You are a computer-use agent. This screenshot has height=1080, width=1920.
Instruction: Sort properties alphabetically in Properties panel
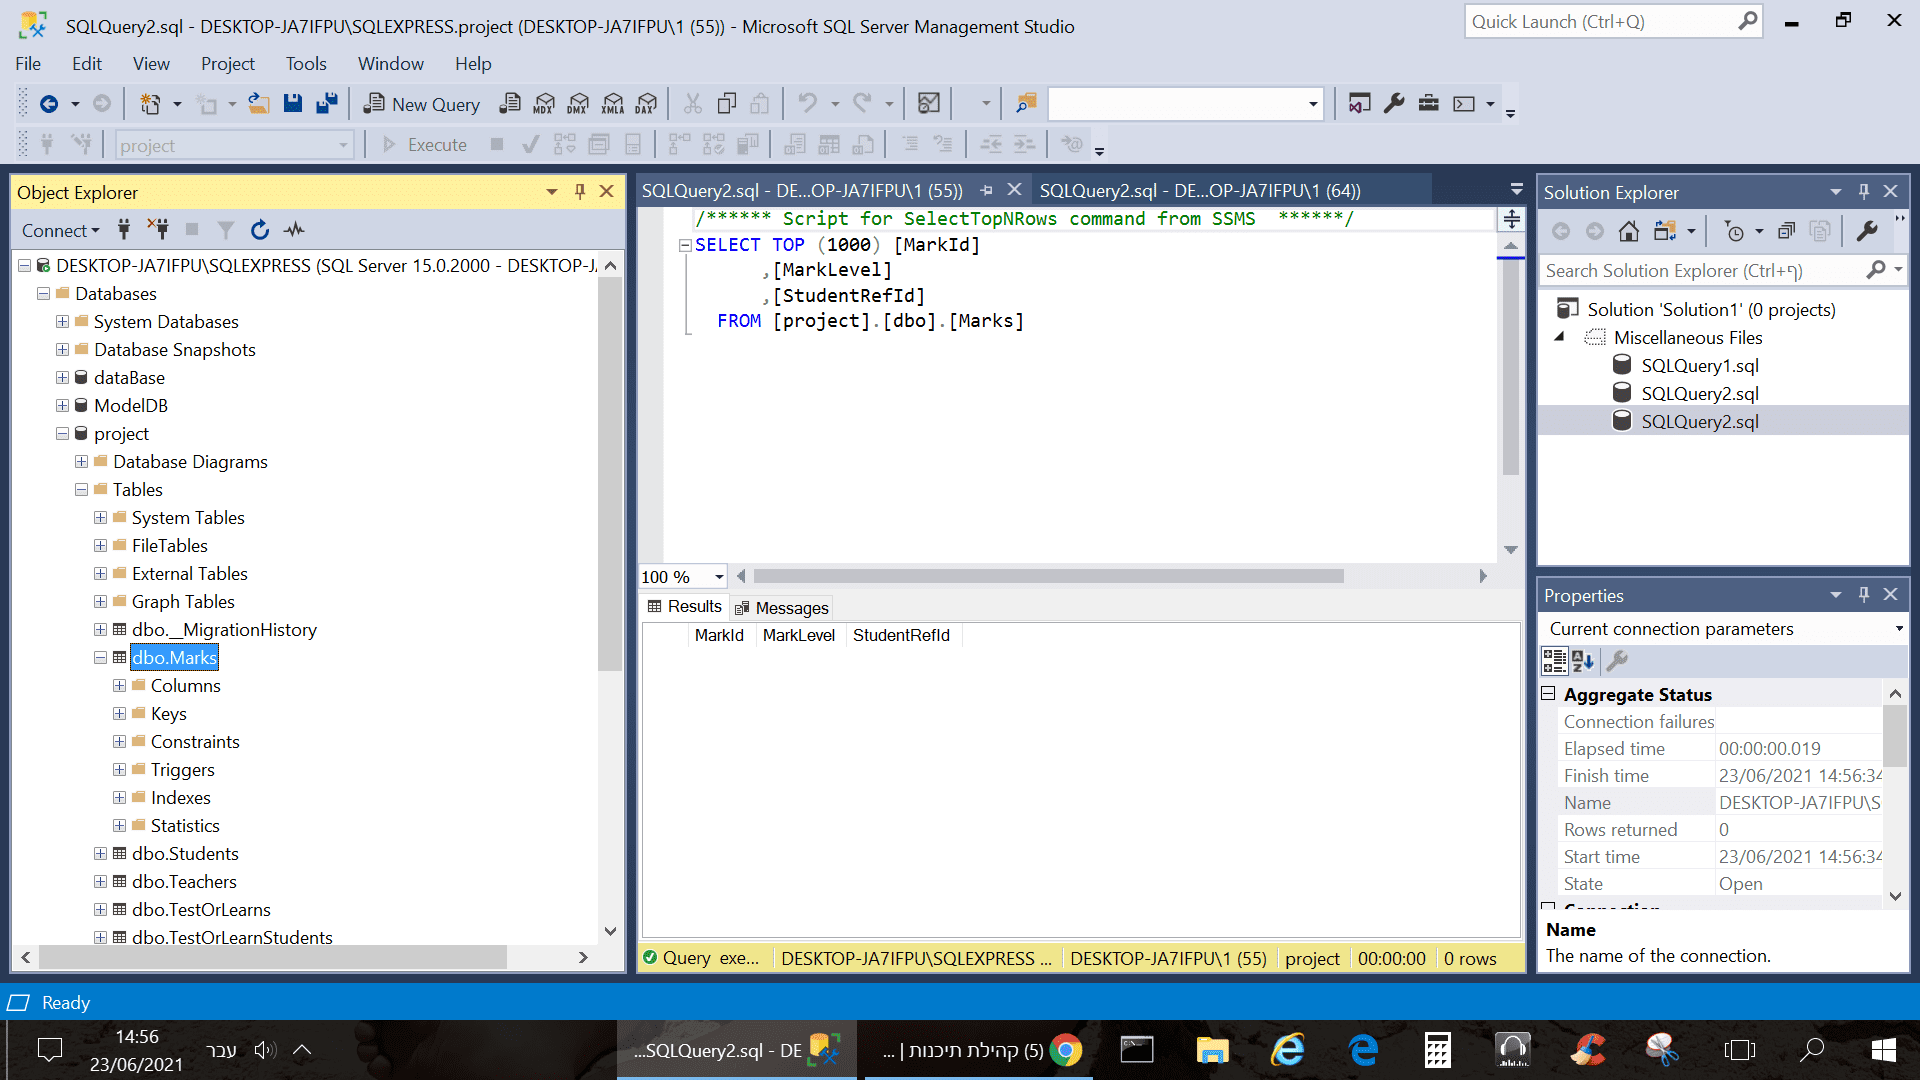(1583, 661)
